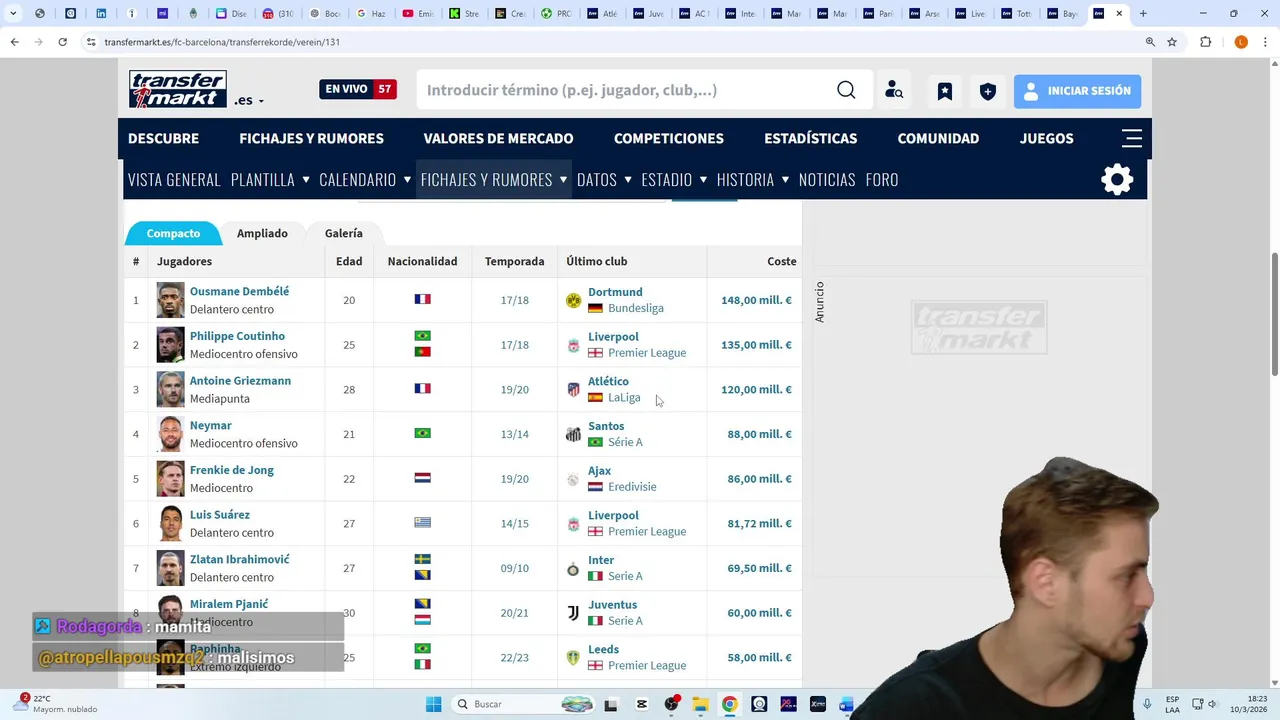Open Frenkie de Jong's player link
Screen dimensions: 1280x720
[x=231, y=470]
